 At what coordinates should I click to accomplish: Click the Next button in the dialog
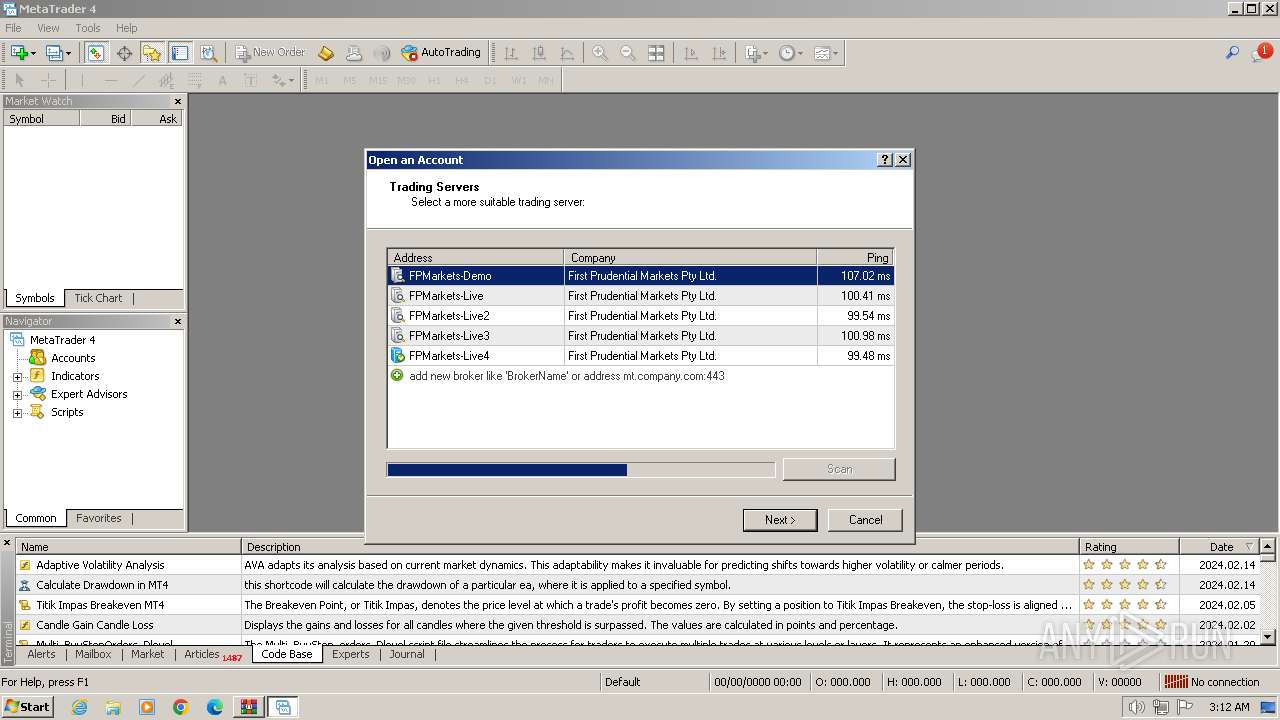780,520
